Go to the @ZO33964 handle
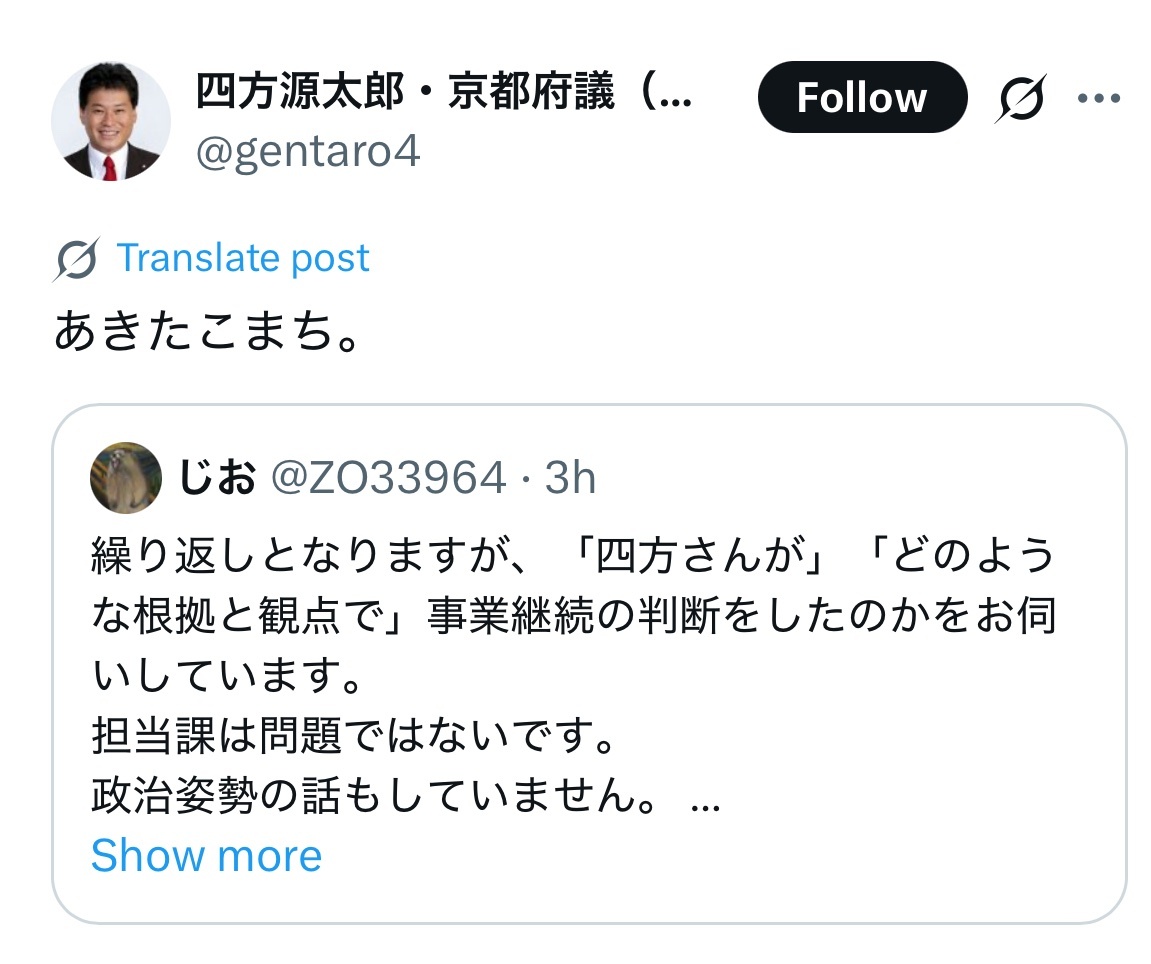Screen dimensions: 1151x964 point(389,479)
